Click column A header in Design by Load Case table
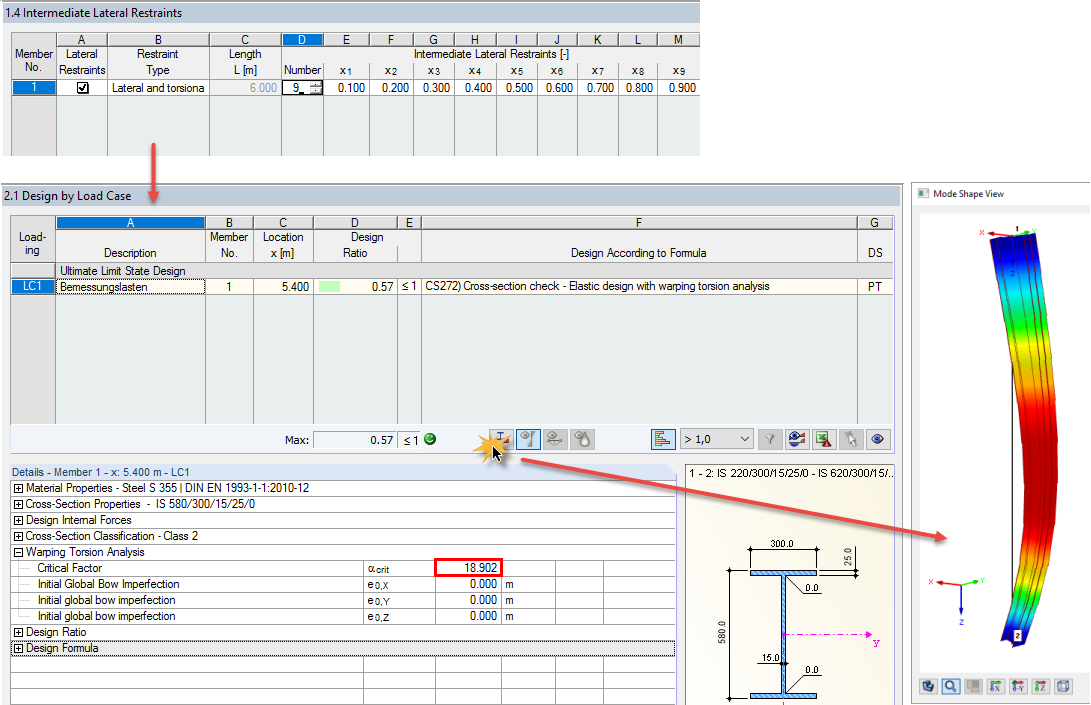Image resolution: width=1091 pixels, height=705 pixels. coord(130,223)
